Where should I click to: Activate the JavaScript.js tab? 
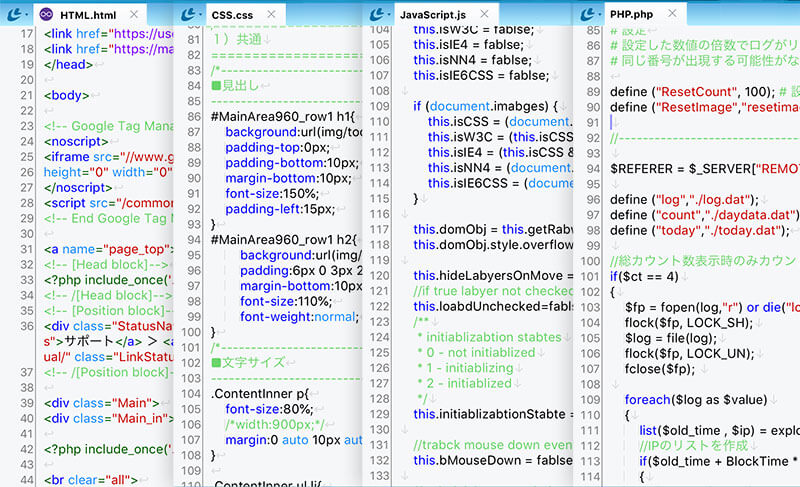tap(433, 15)
